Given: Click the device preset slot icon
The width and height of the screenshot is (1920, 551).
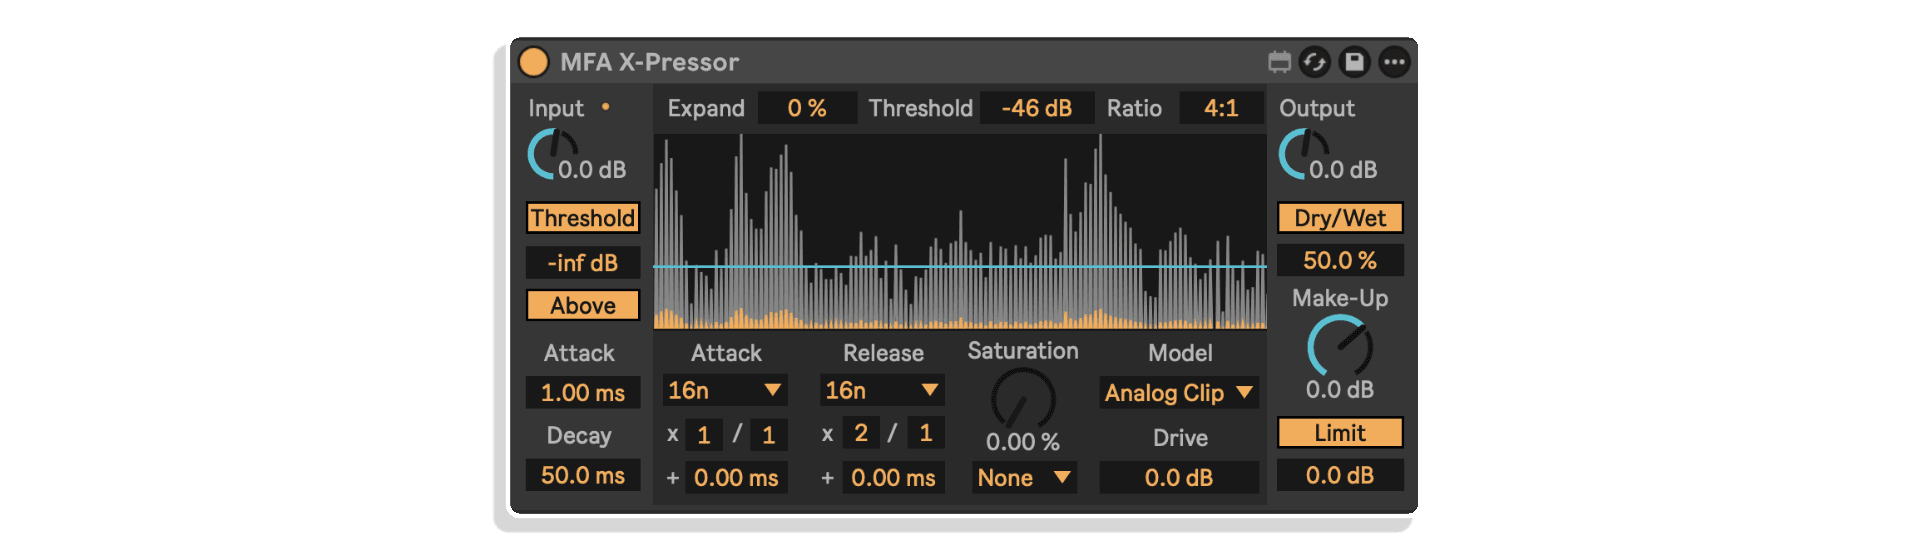Looking at the screenshot, I should pyautogui.click(x=1279, y=62).
